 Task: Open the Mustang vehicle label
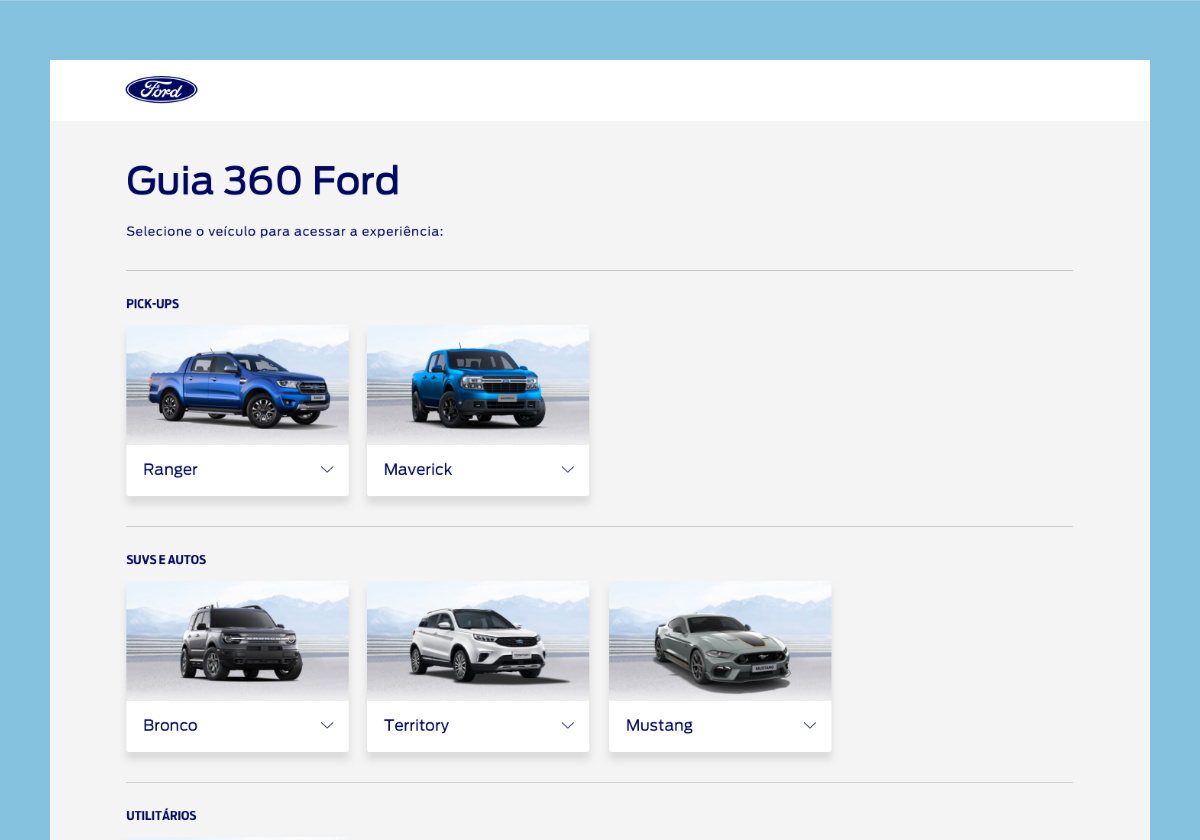point(660,726)
